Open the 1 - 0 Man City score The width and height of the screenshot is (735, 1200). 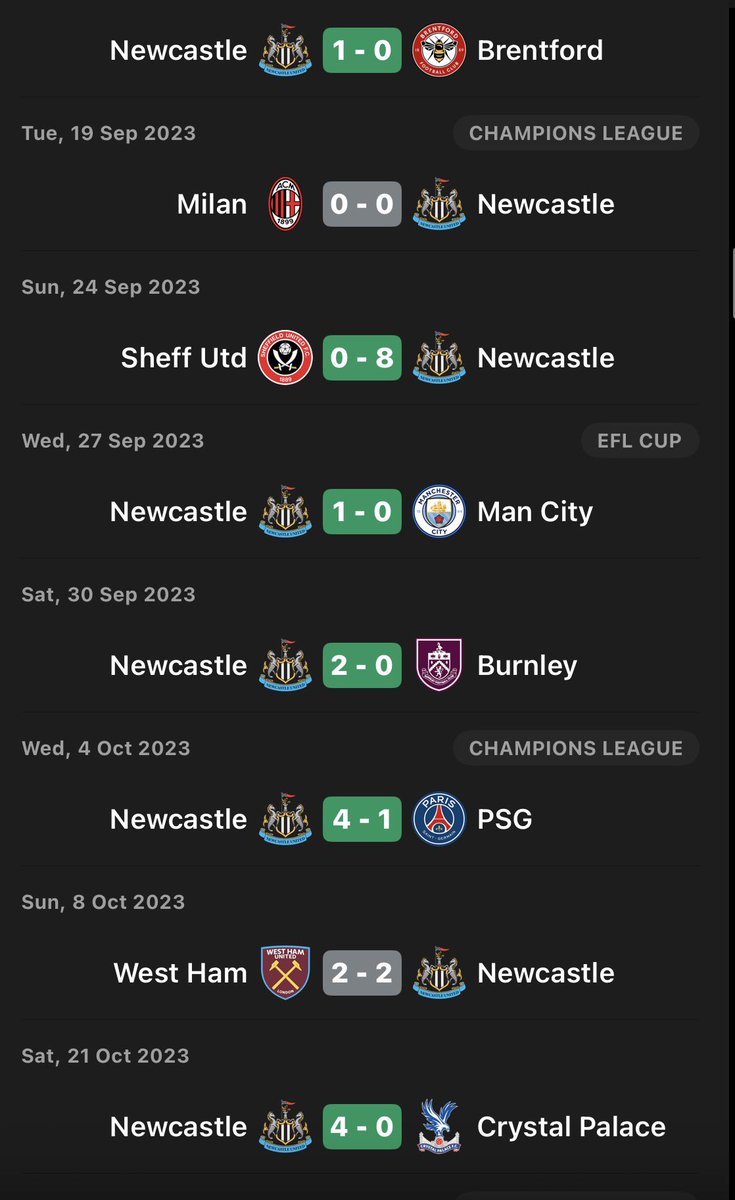[362, 512]
